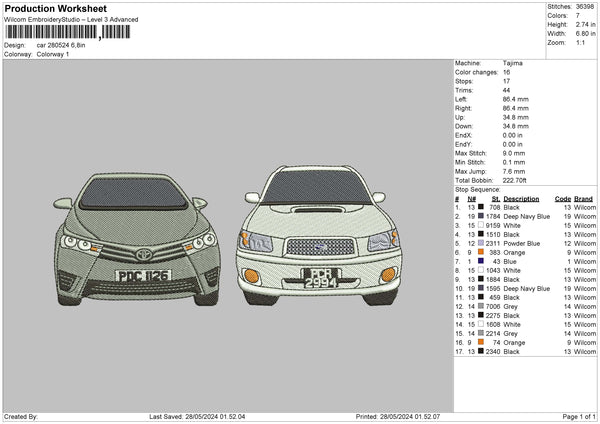Click the Brand column header
Viewport: 600px width, 424px height.
(583, 199)
